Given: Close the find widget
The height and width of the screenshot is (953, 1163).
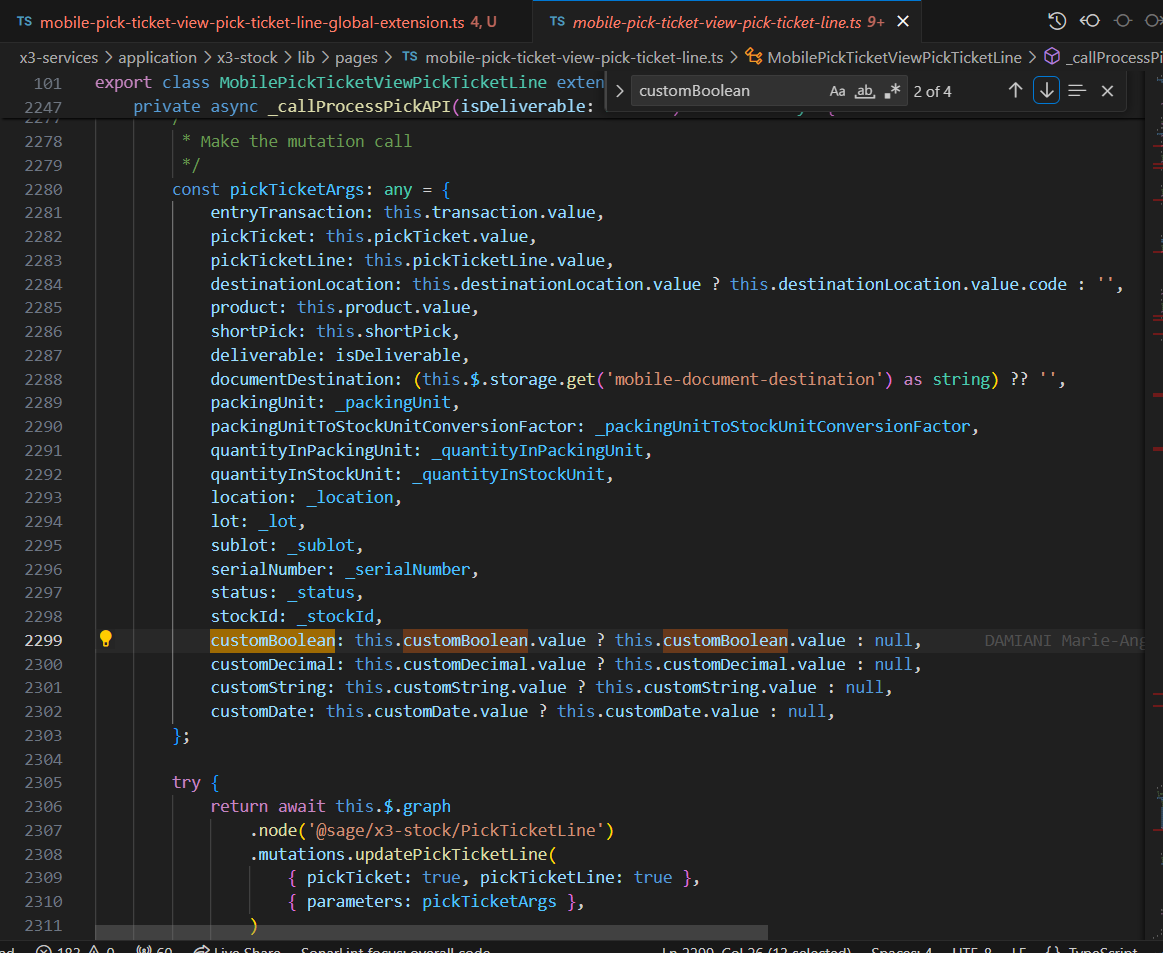Looking at the screenshot, I should (1107, 90).
